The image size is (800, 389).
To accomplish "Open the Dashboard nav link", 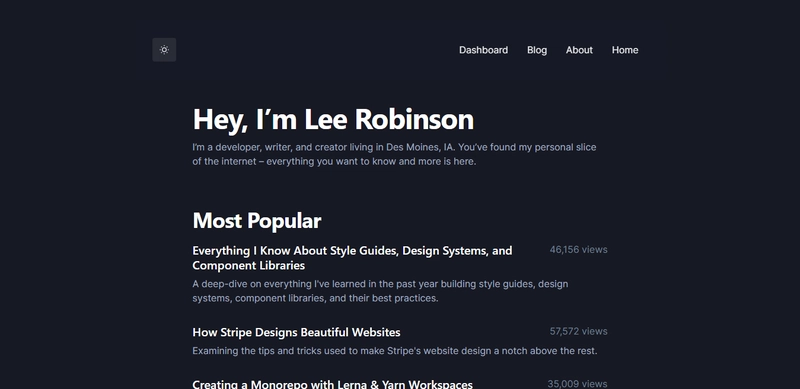I will click(x=483, y=50).
